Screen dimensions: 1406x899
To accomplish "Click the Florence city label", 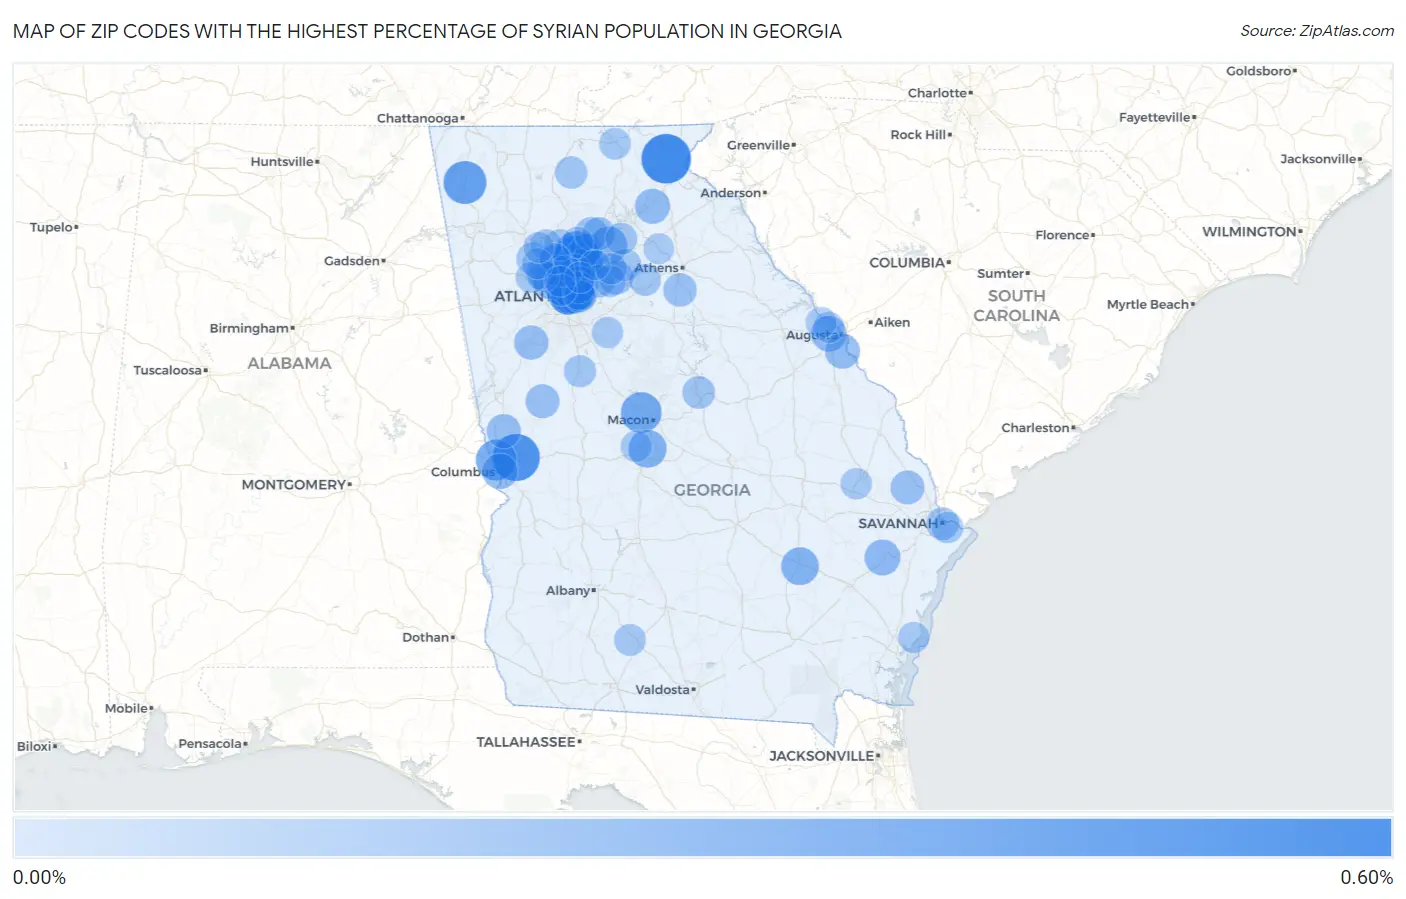I will click(1063, 235).
